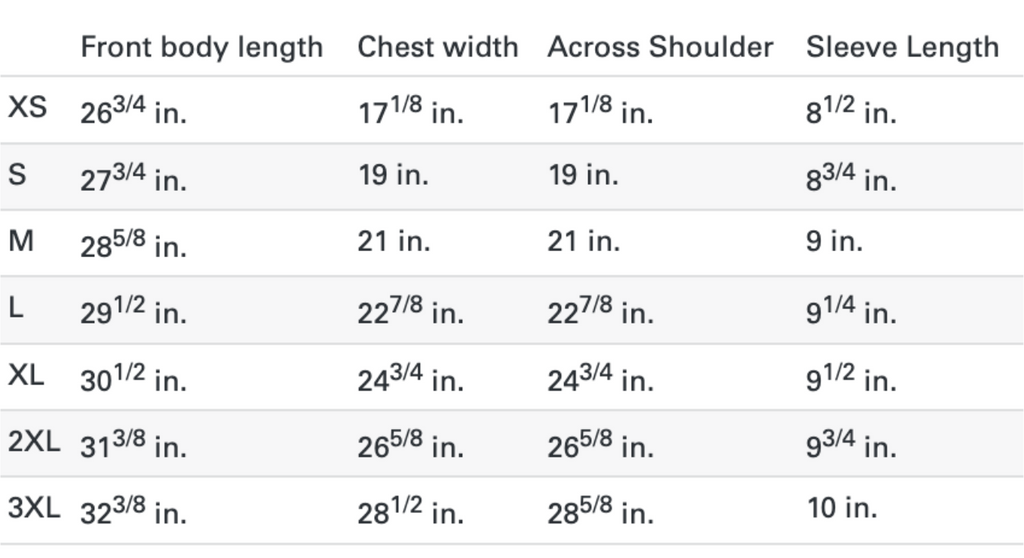
Task: Click the Front body length column header
Action: 201,47
